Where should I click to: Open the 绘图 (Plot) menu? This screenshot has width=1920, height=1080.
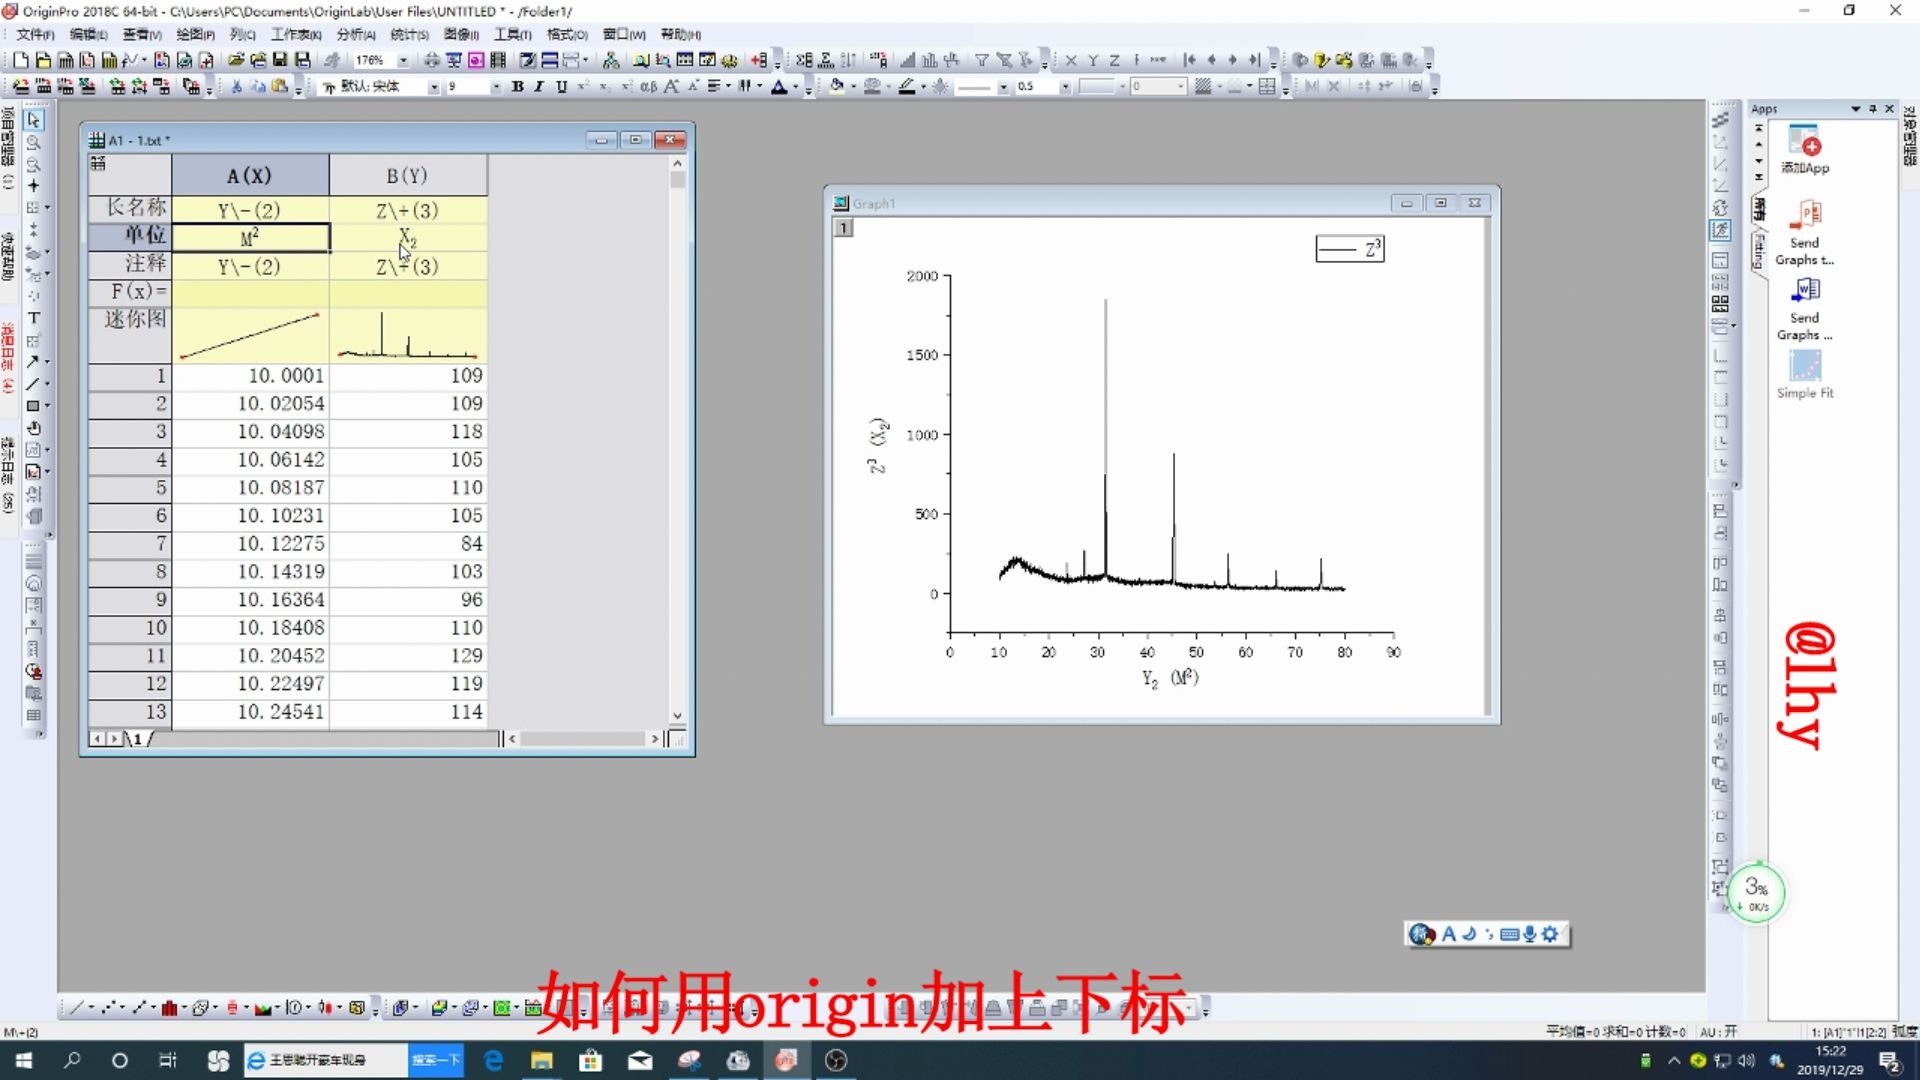[x=194, y=35]
